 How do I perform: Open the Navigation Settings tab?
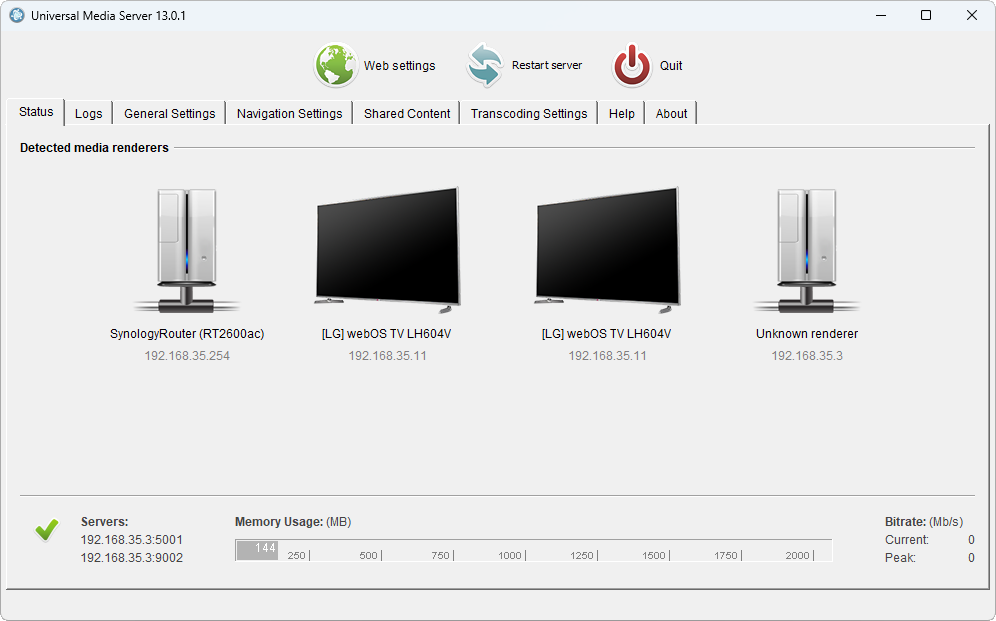point(289,114)
